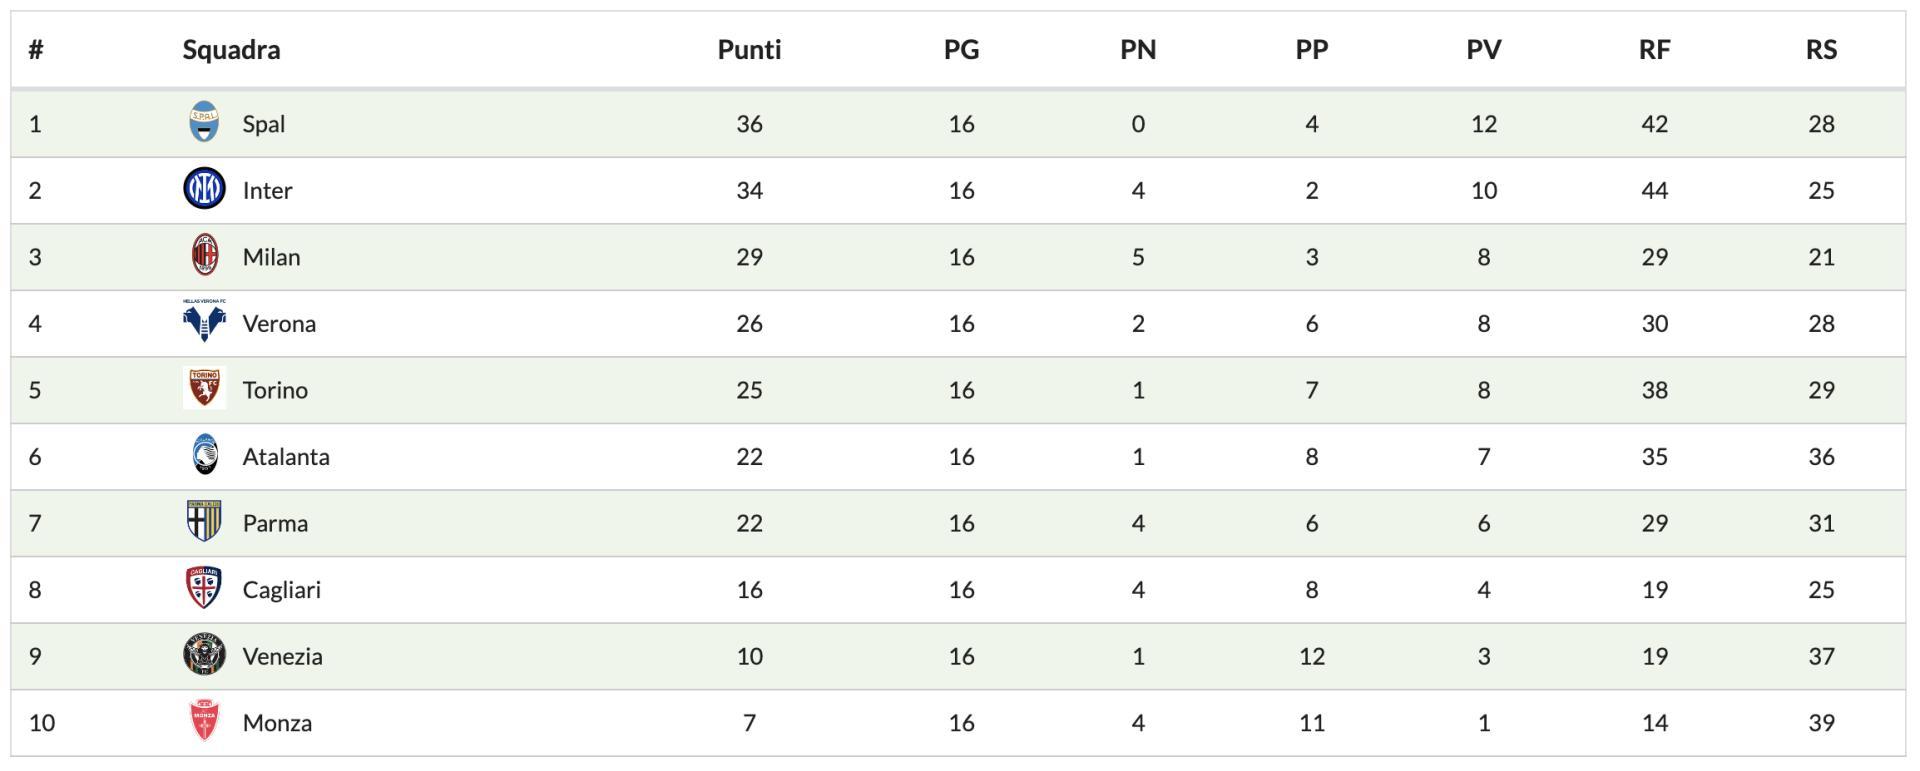Viewport: 1920px width, 771px height.
Task: Sort by the PG column header
Action: point(961,50)
